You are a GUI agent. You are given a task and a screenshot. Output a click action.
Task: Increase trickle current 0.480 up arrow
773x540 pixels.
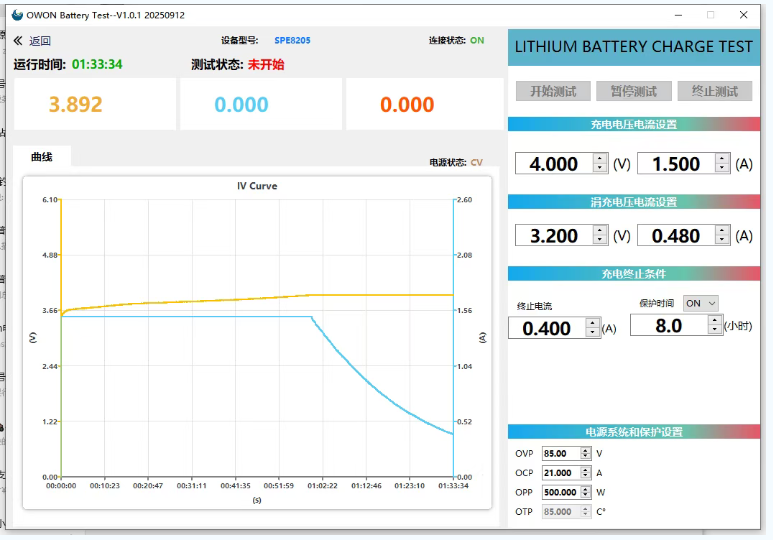(x=723, y=230)
